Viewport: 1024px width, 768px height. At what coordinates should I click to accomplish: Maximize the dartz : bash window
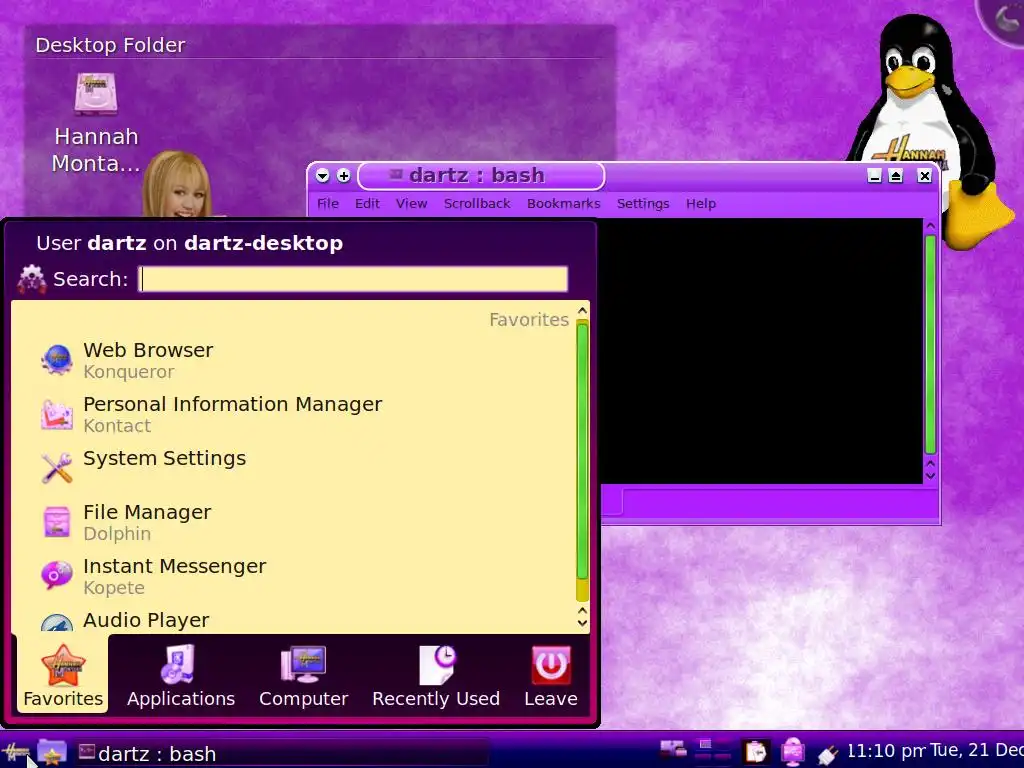click(x=896, y=176)
